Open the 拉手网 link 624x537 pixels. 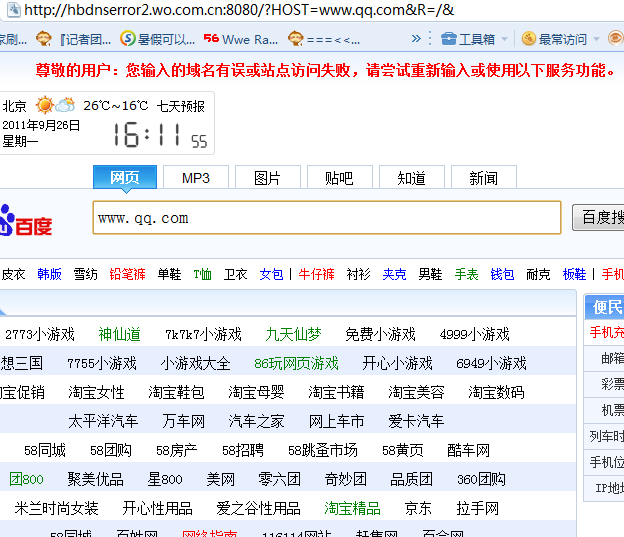pos(477,508)
